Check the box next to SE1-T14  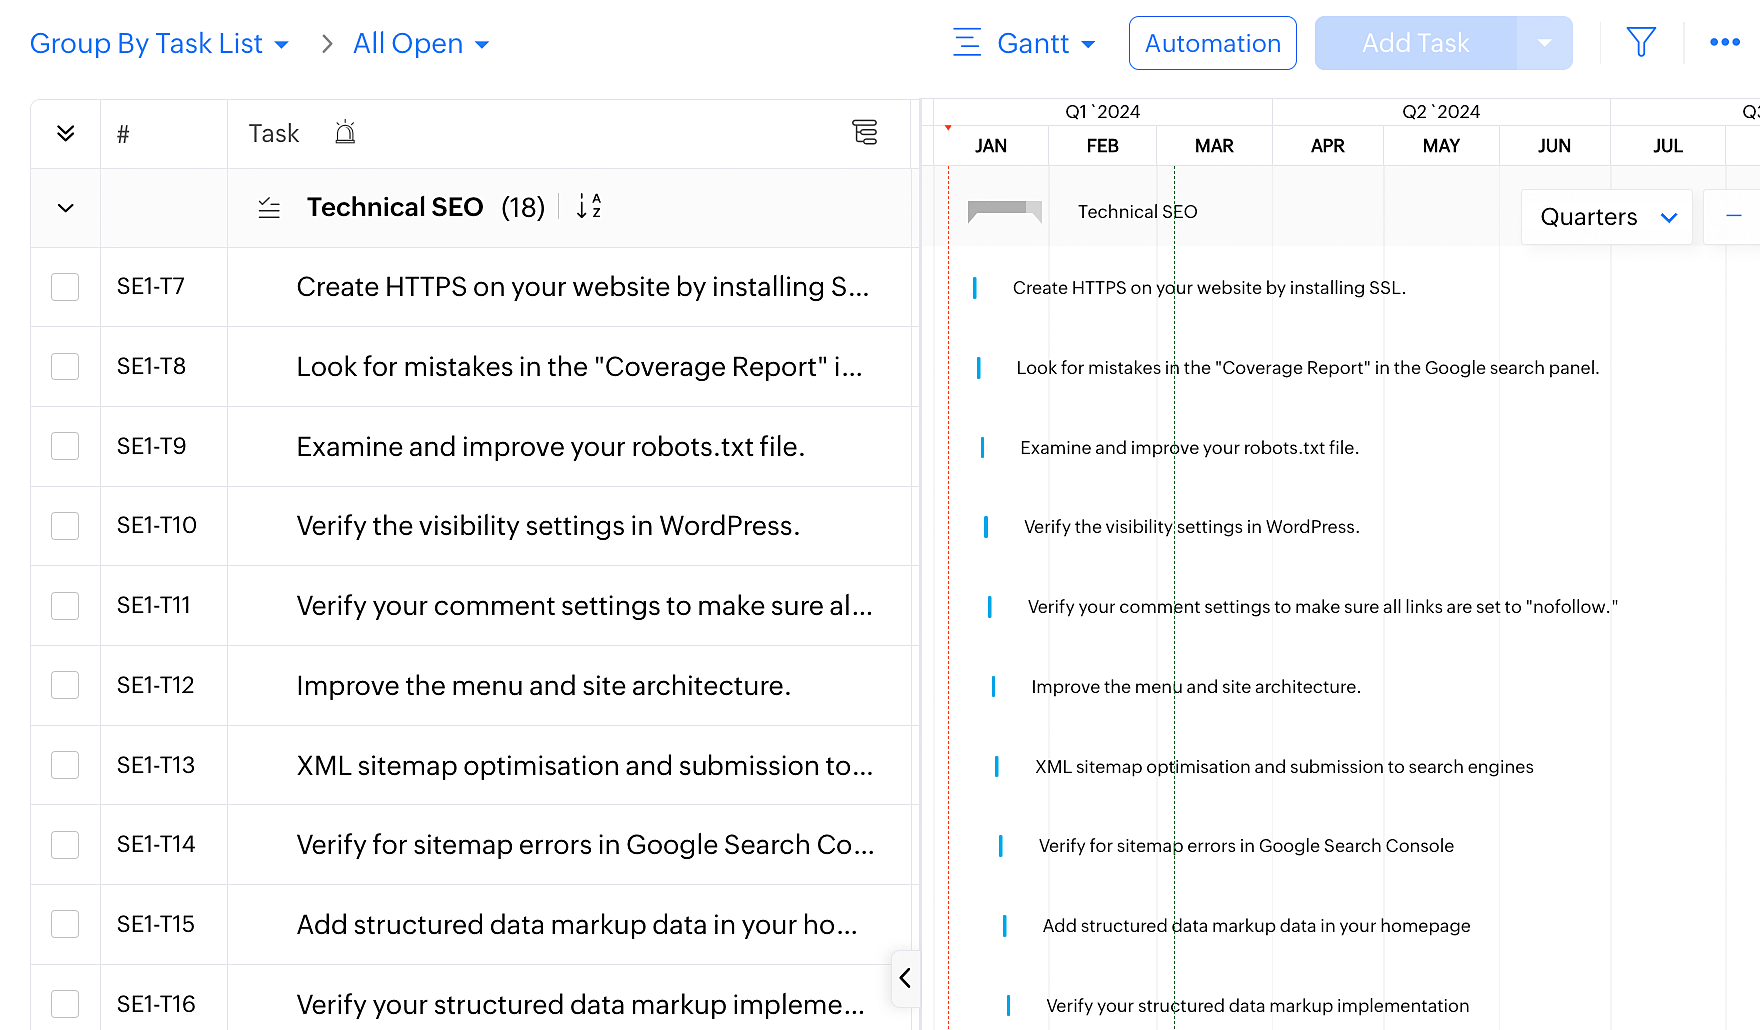66,845
